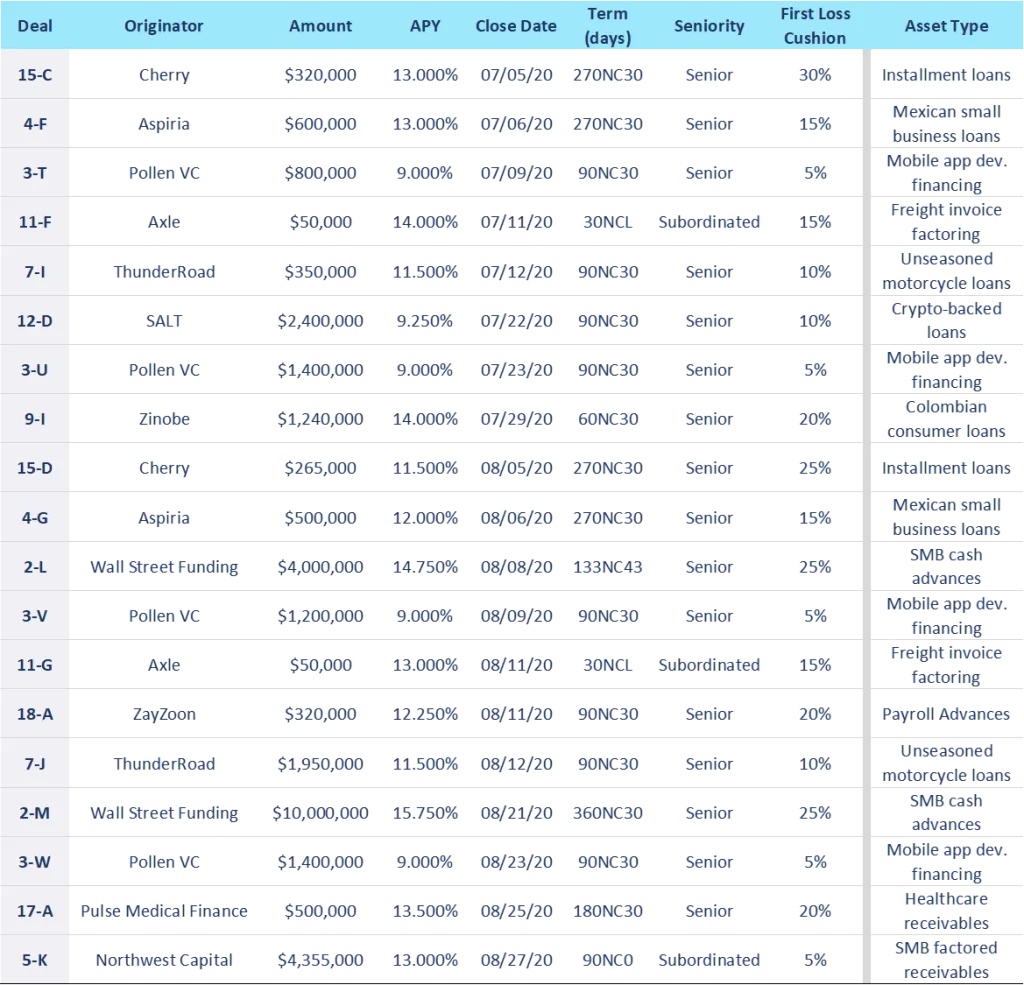Click the 13.500% APY cell
Image resolution: width=1024 pixels, height=985 pixels.
pyautogui.click(x=425, y=911)
